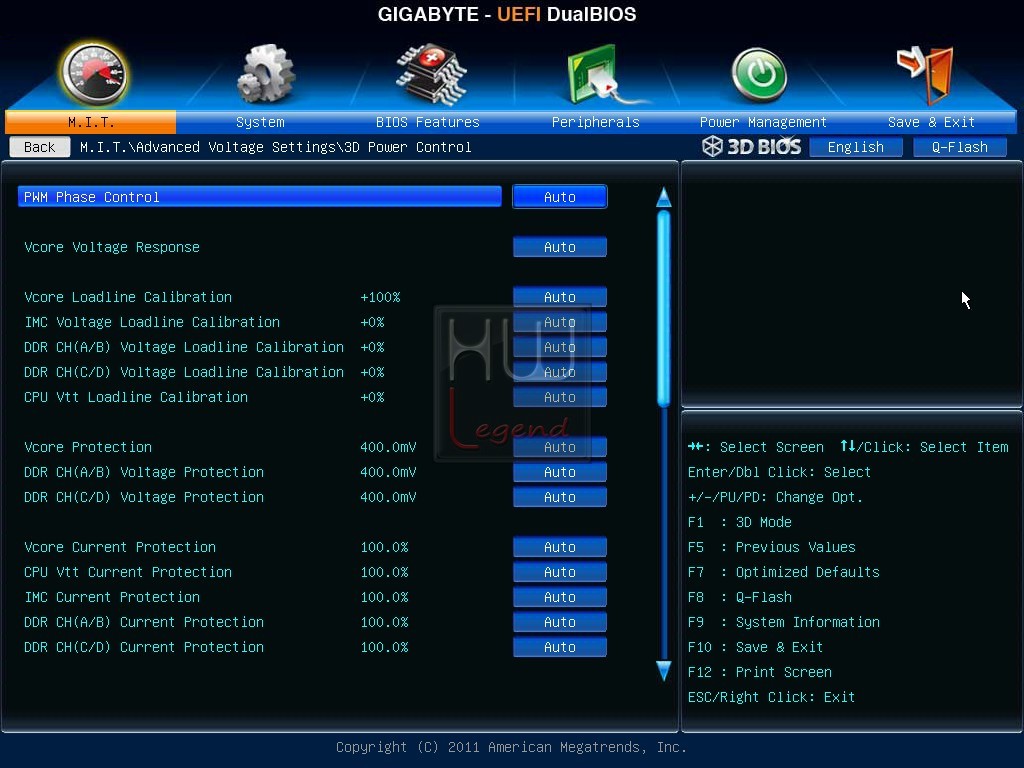Open Vcore Voltage Response Auto dropdown
The image size is (1024, 768).
[x=560, y=247]
